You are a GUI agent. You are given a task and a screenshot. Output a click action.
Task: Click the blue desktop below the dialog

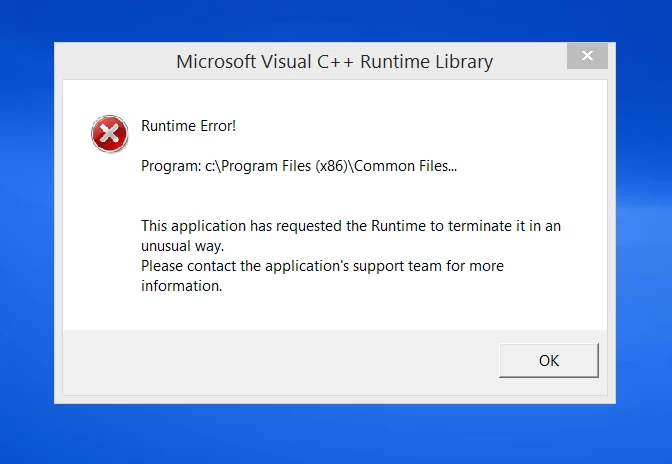click(x=336, y=434)
